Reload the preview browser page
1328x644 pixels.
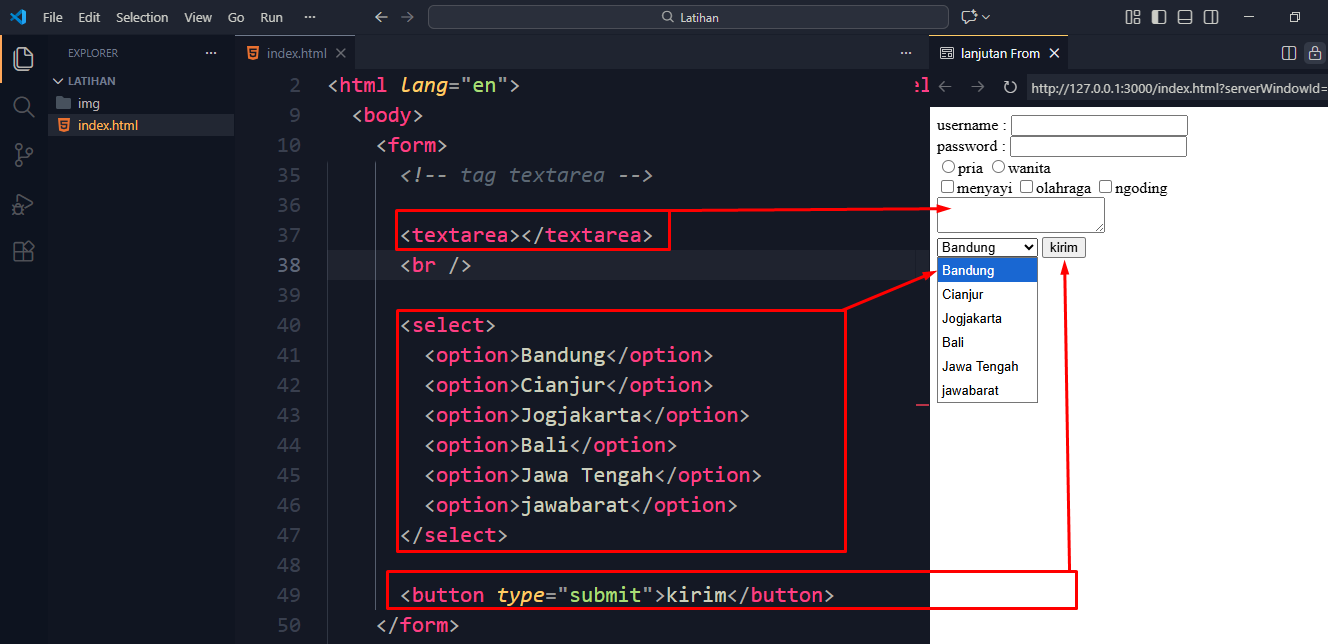coord(1010,88)
